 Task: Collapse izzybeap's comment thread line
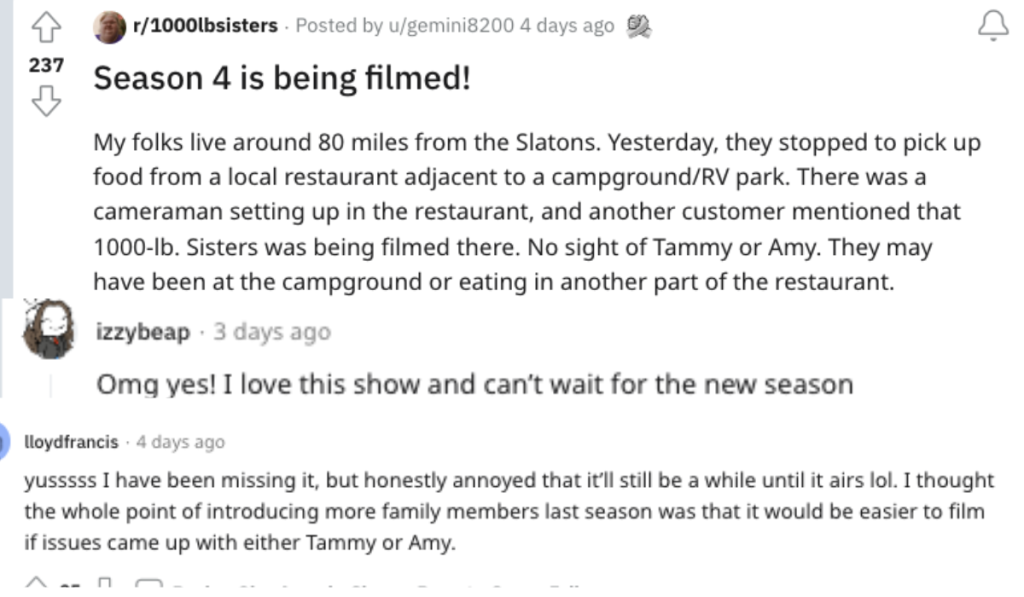(x=51, y=384)
